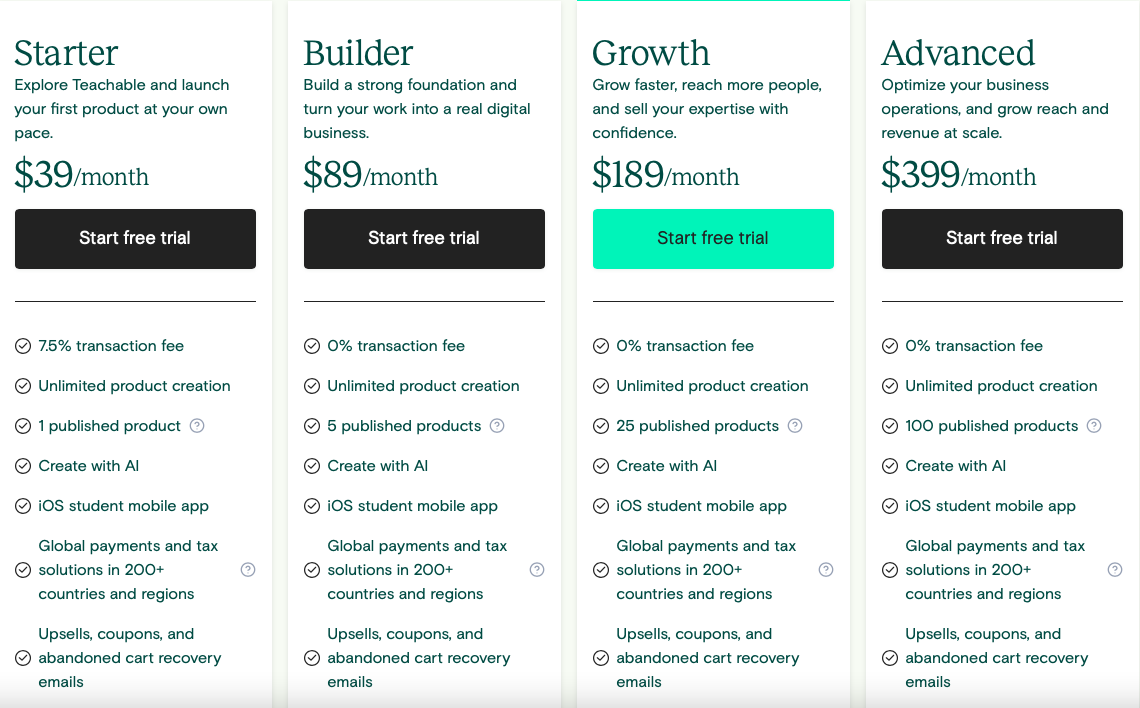The height and width of the screenshot is (708, 1140).
Task: Select the Advanced plan heading
Action: (x=958, y=53)
